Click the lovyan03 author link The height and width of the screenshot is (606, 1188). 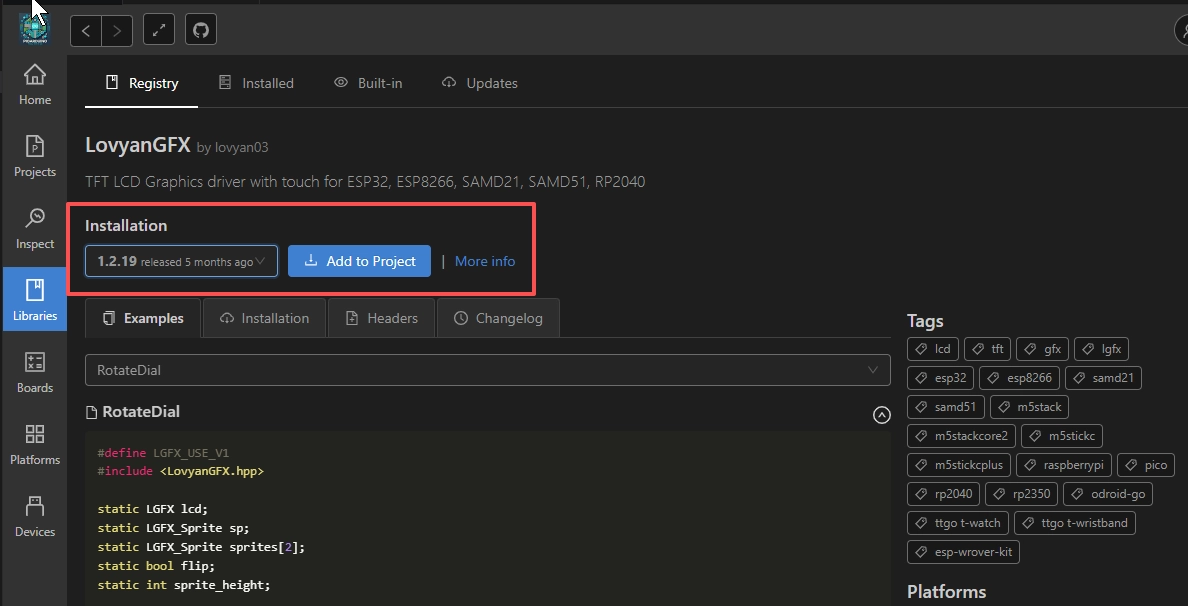pos(242,148)
